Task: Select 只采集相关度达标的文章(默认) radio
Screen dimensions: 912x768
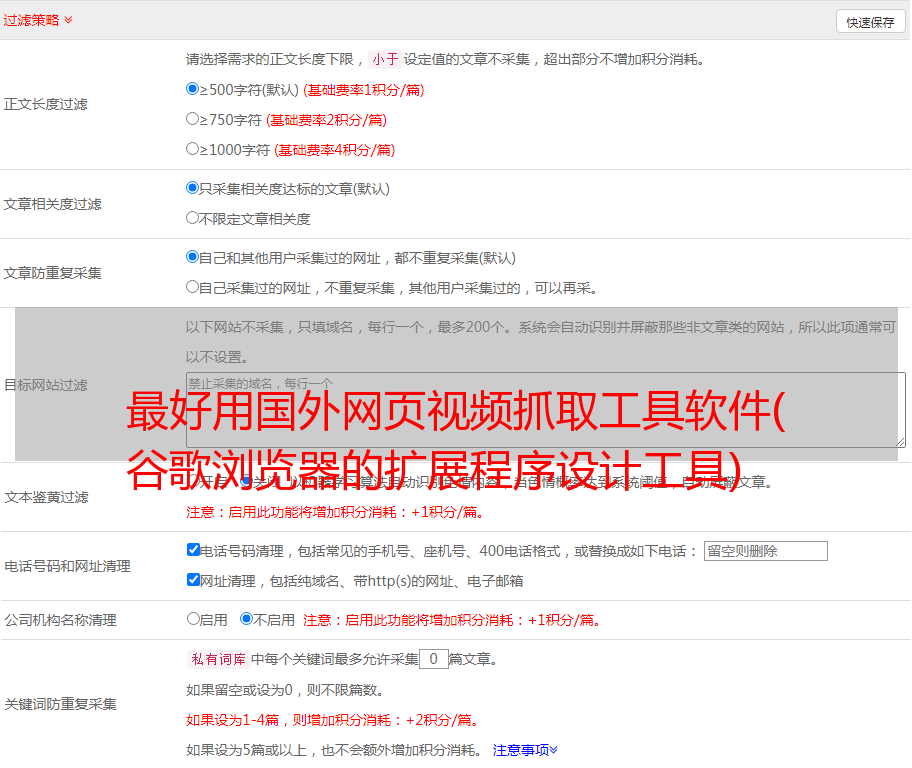Action: point(192,188)
